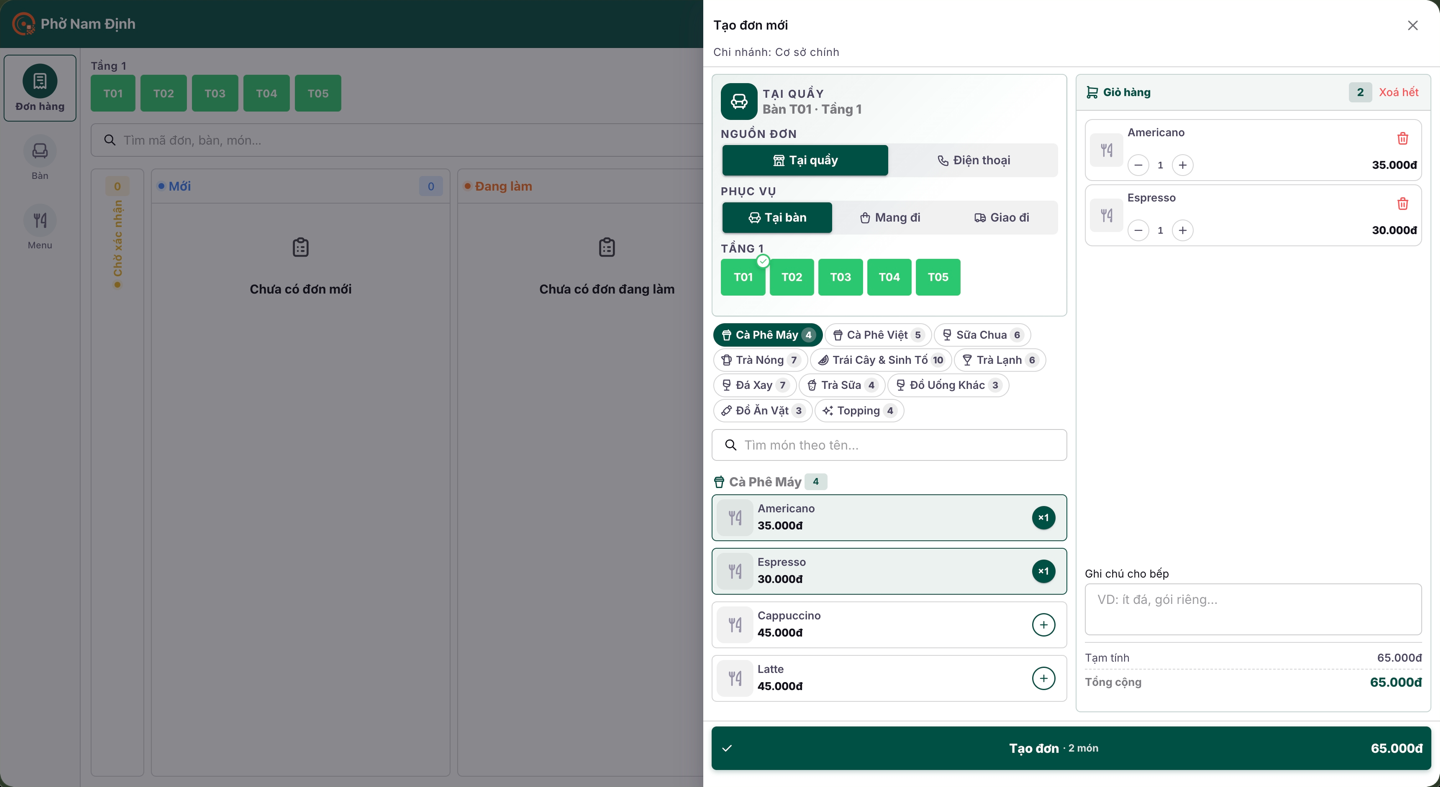Add Latte with its plus icon
This screenshot has height=787, width=1440.
pyautogui.click(x=1043, y=678)
